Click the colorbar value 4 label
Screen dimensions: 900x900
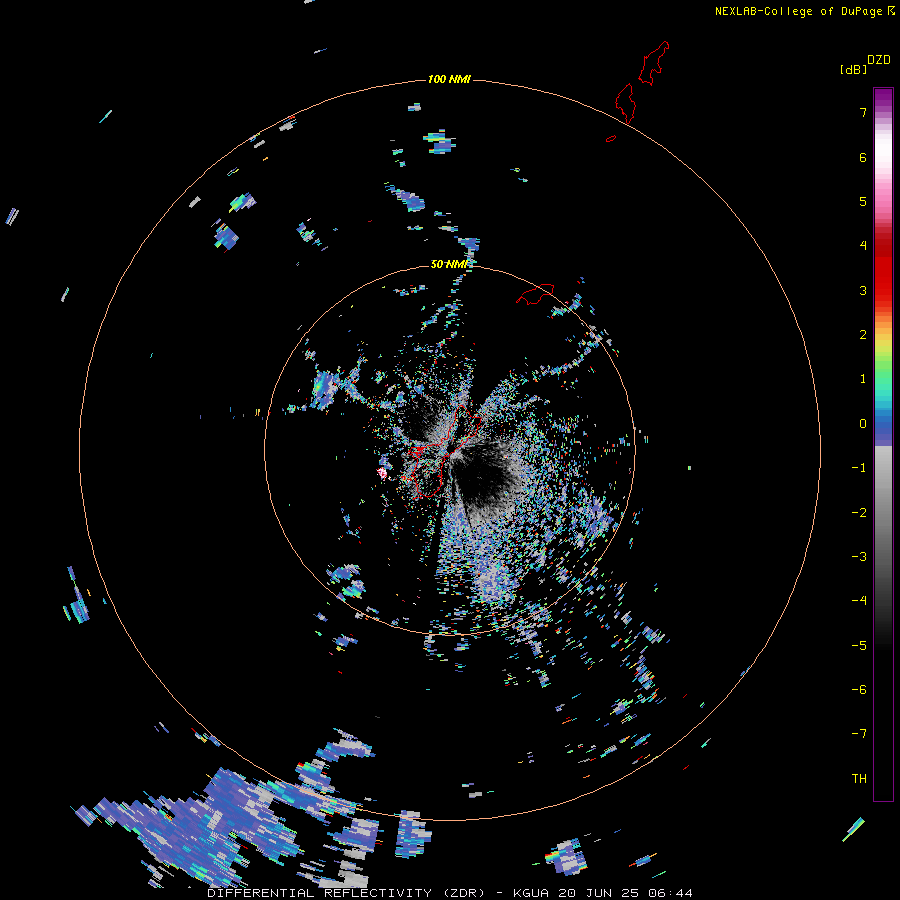[863, 246]
